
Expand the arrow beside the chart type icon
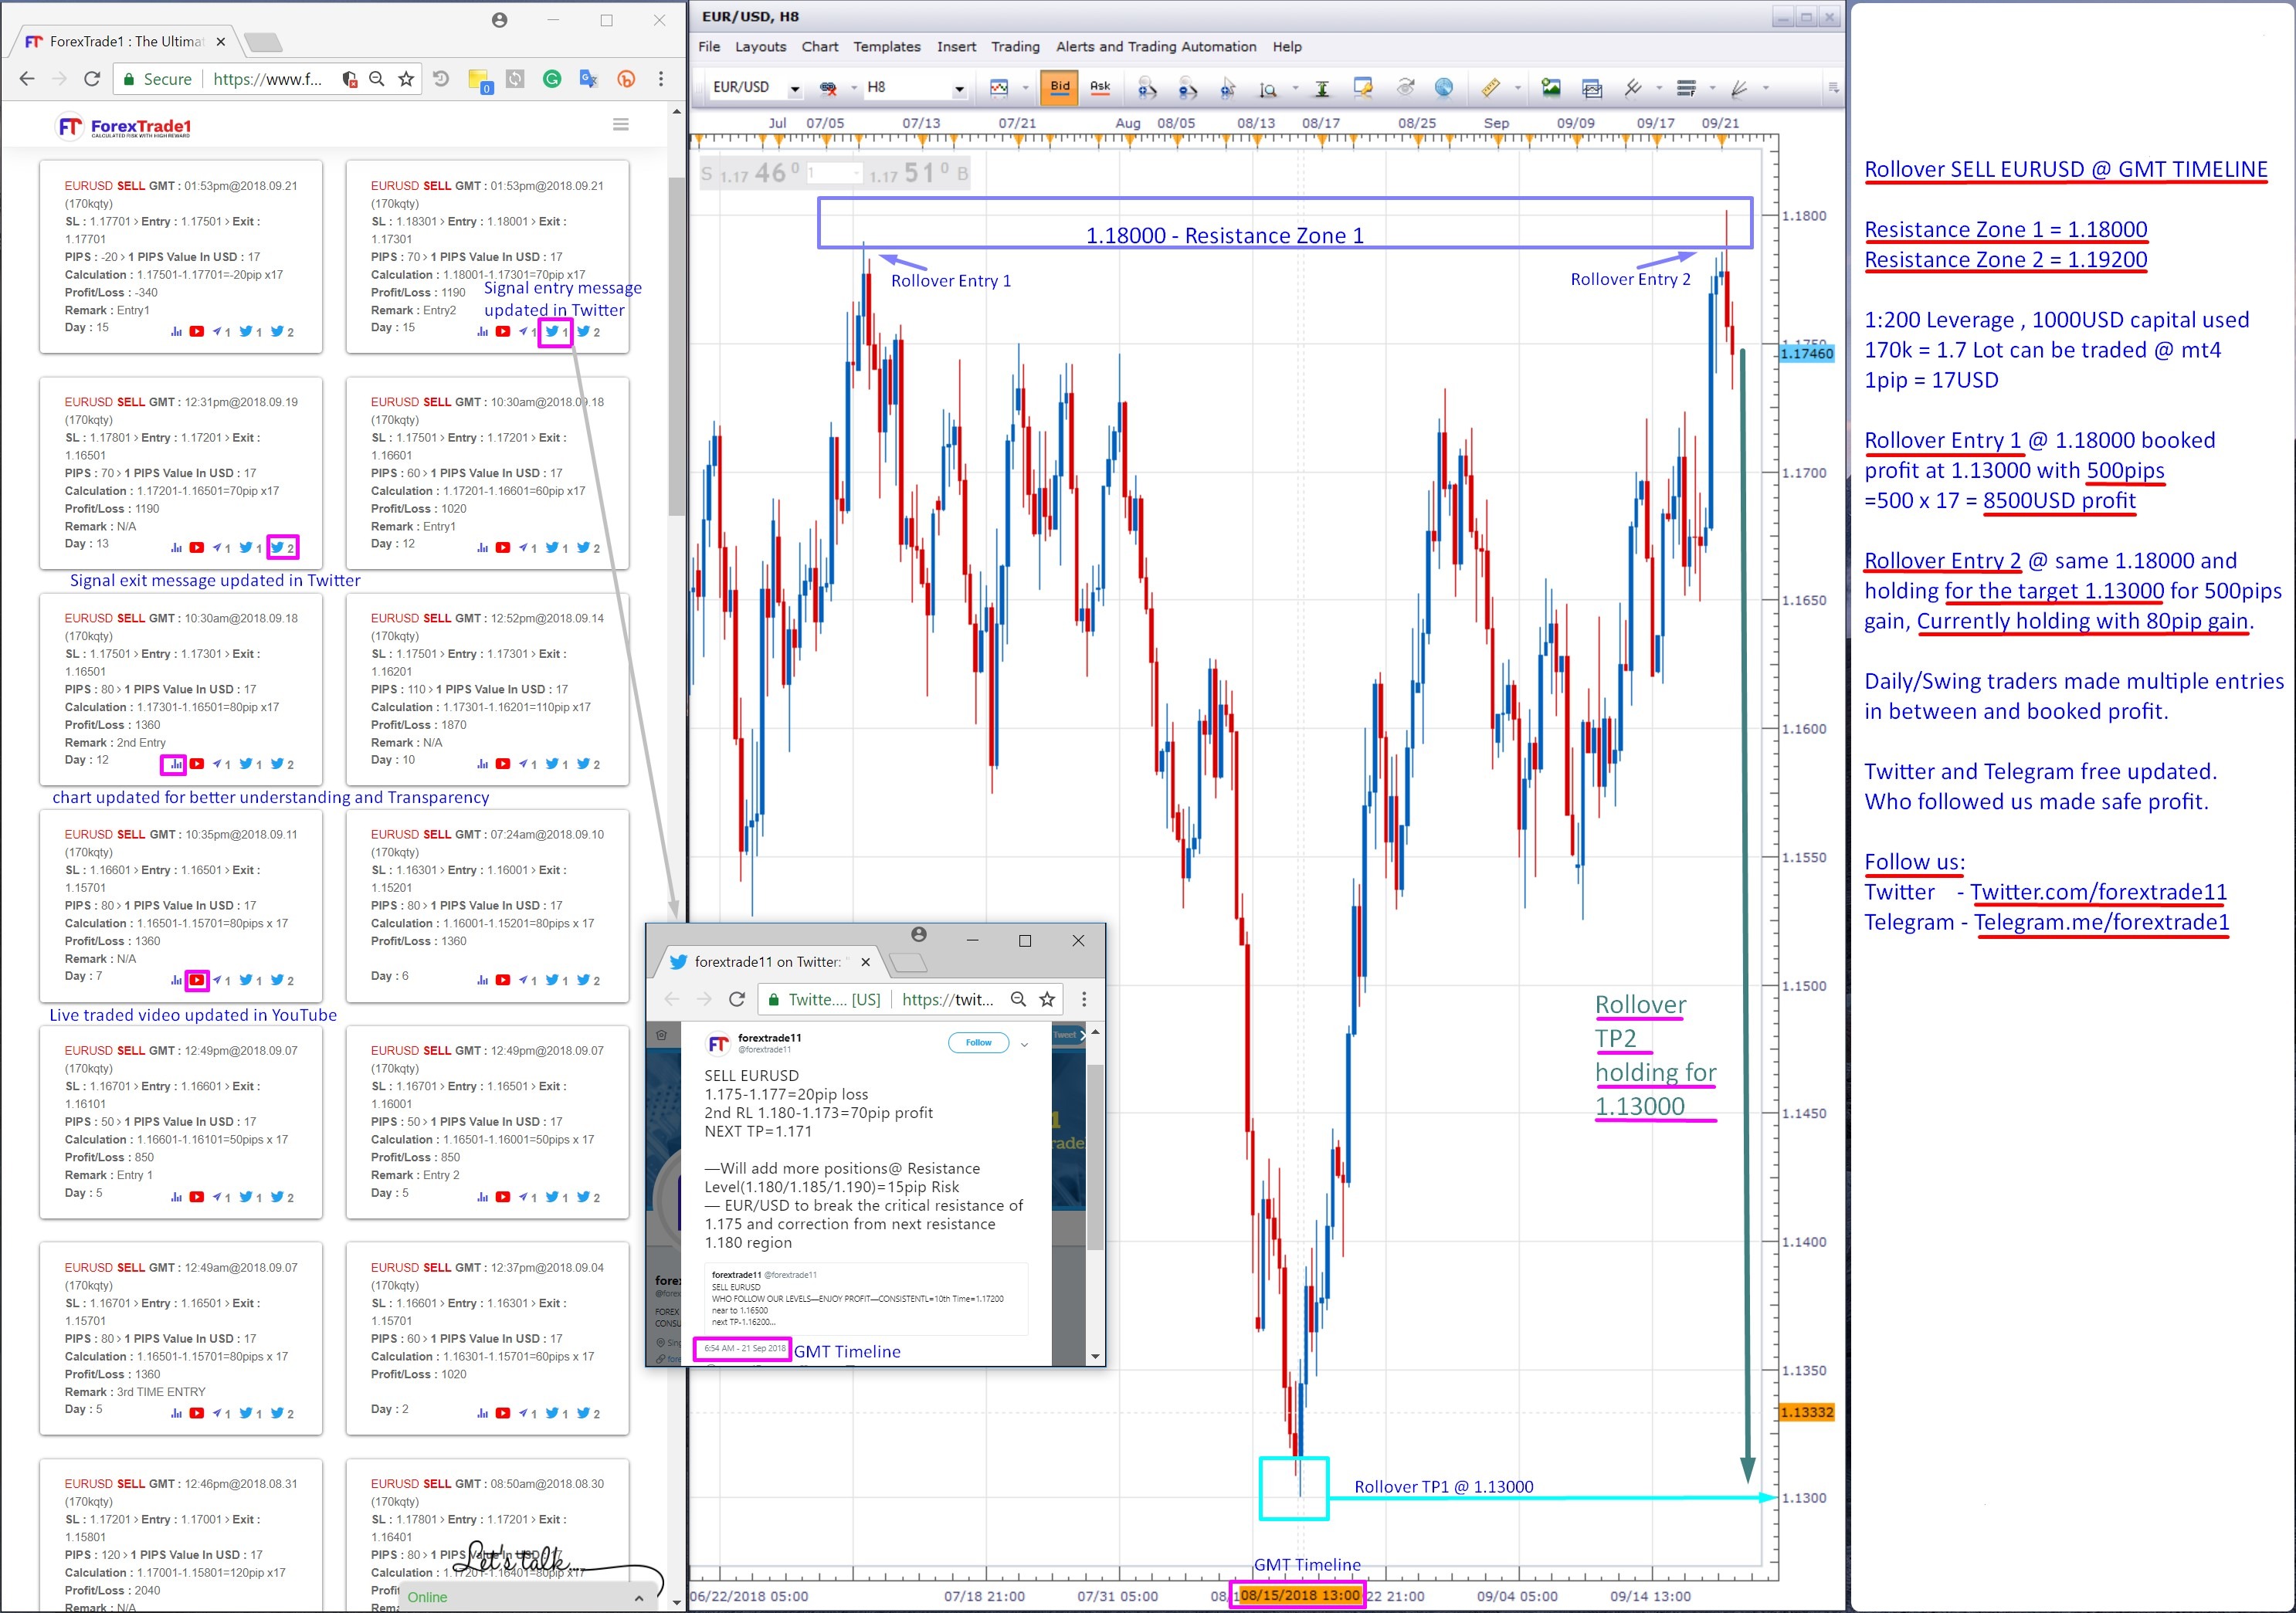coord(1025,88)
